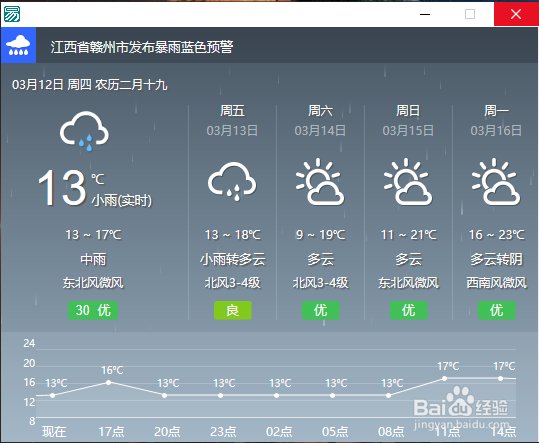Click the 西南风微风 wind text

(x=497, y=283)
